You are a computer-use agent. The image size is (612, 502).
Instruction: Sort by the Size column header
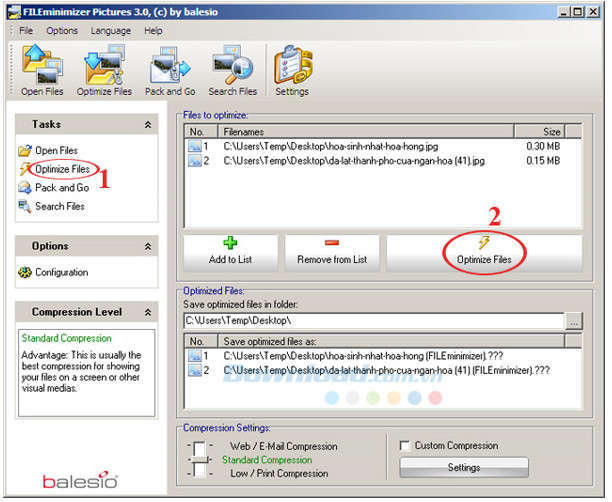pyautogui.click(x=539, y=132)
